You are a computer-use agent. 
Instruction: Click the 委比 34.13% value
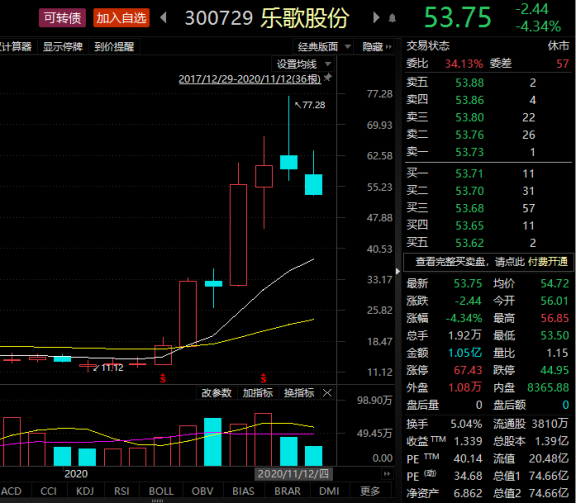click(464, 64)
